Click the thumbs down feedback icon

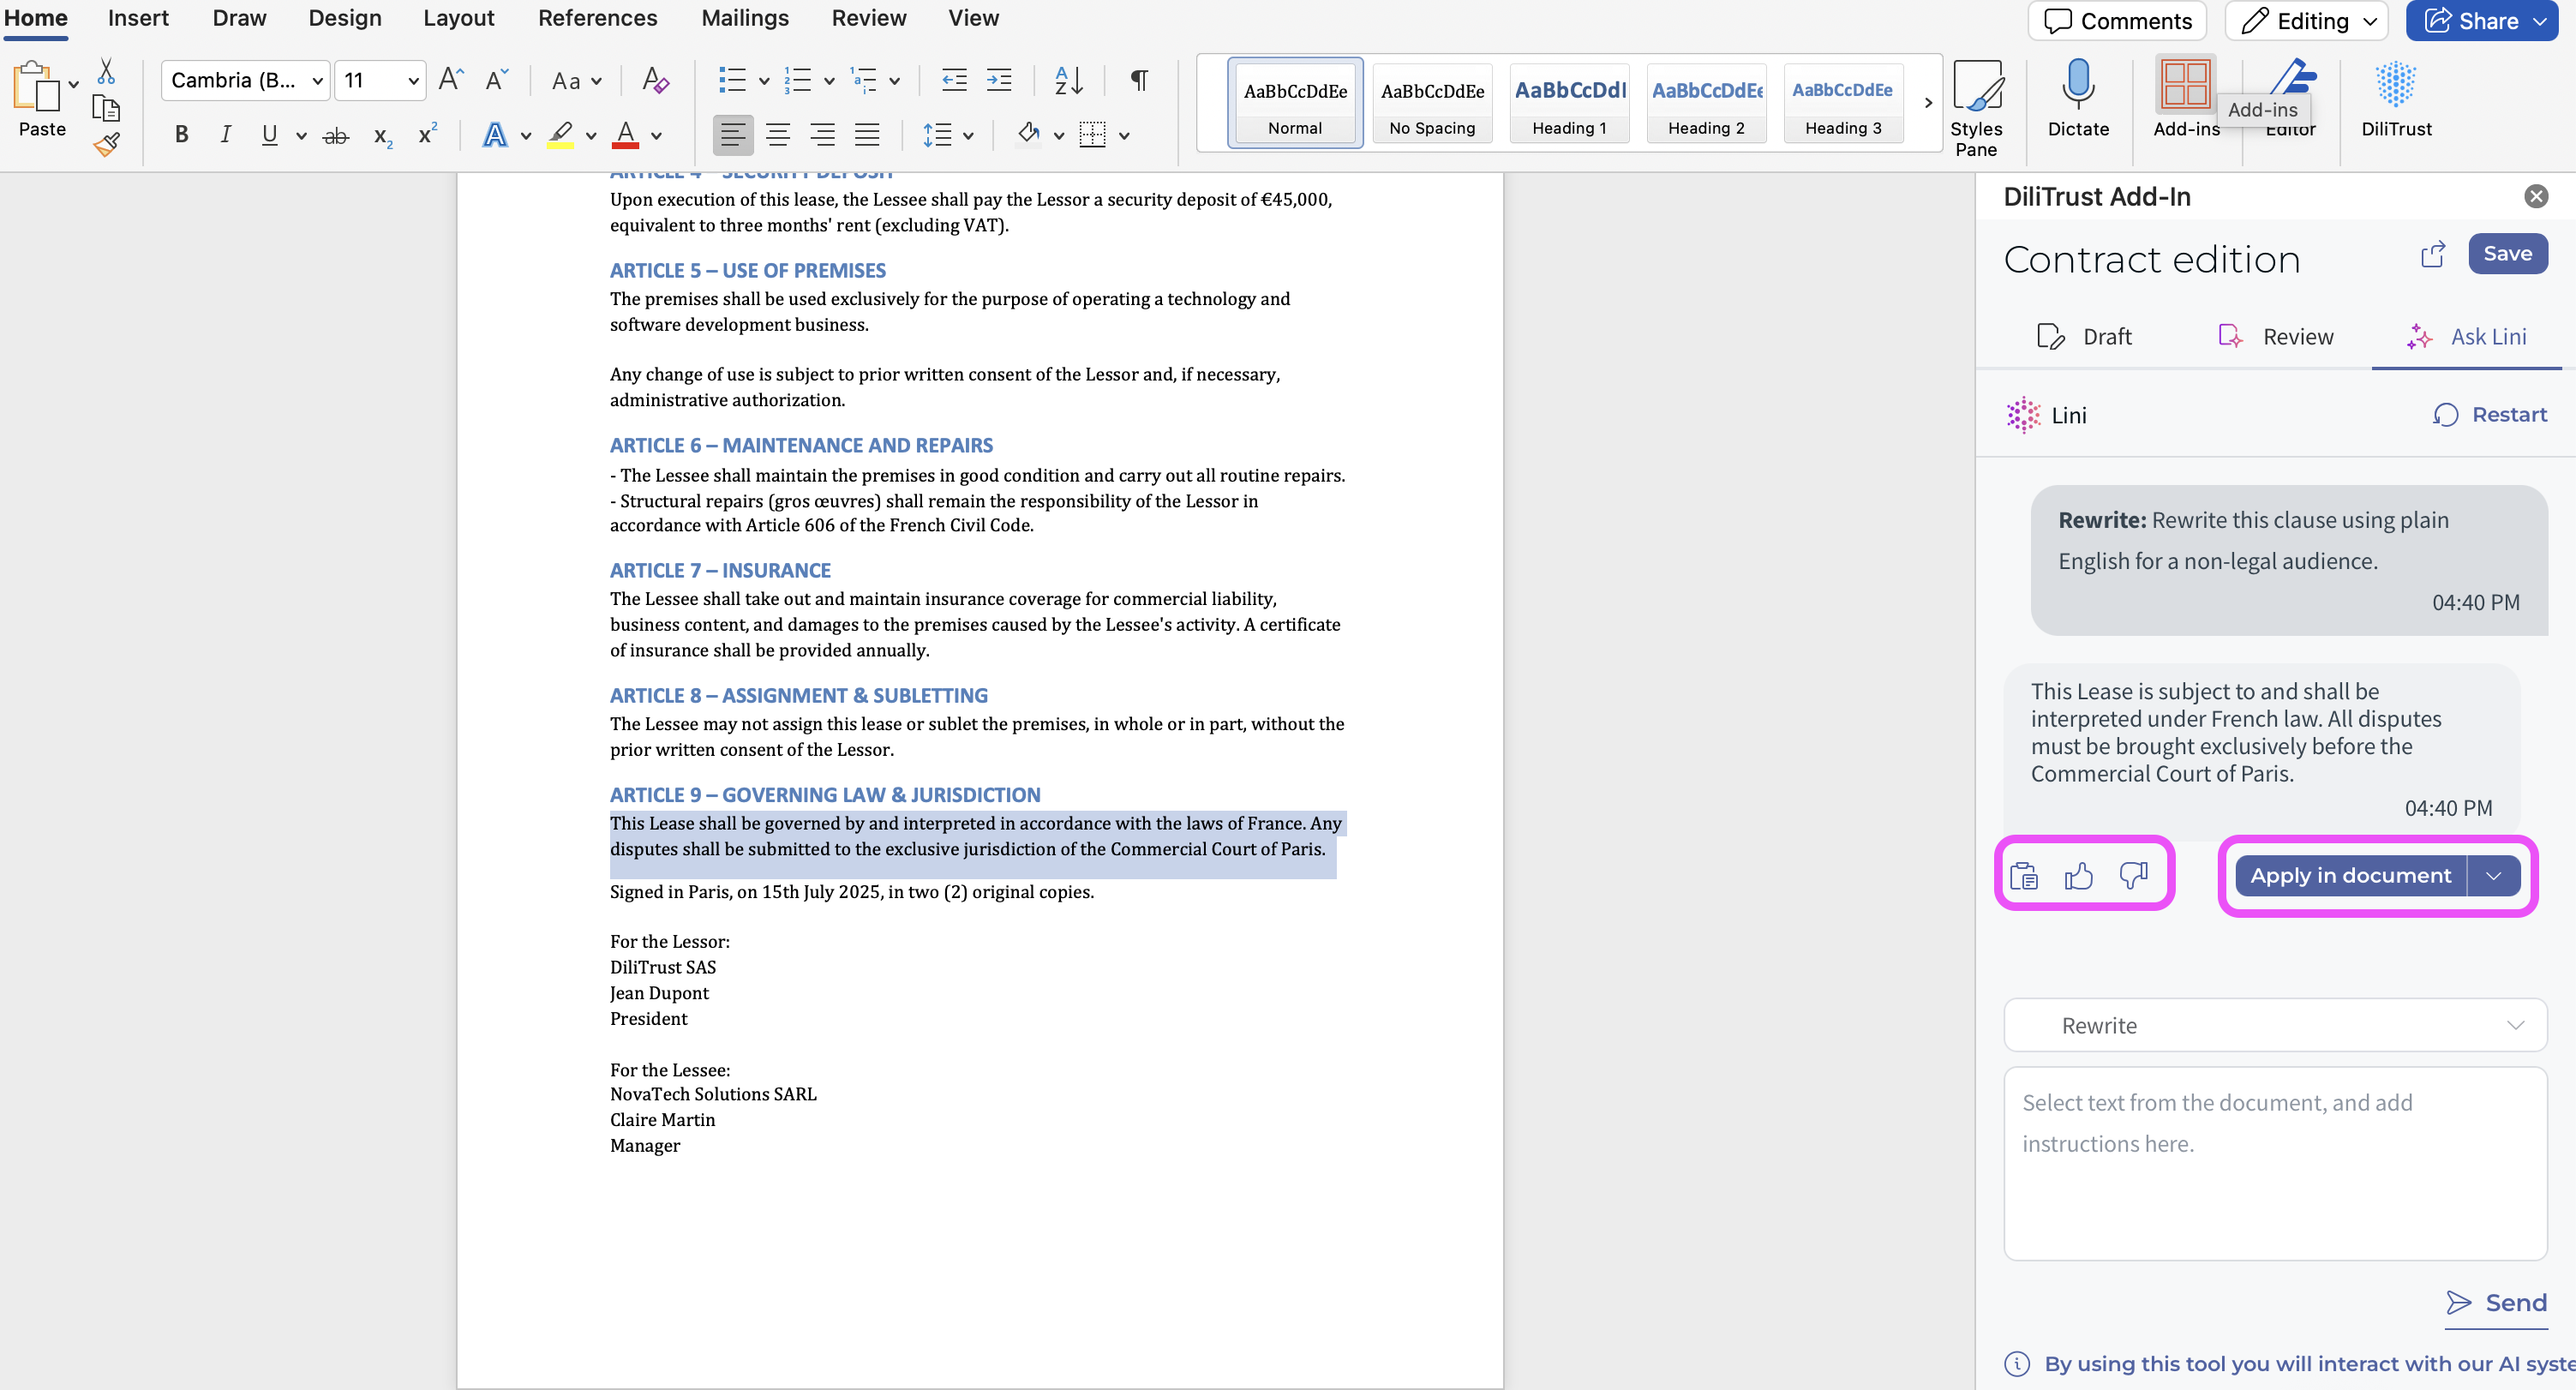point(2133,876)
